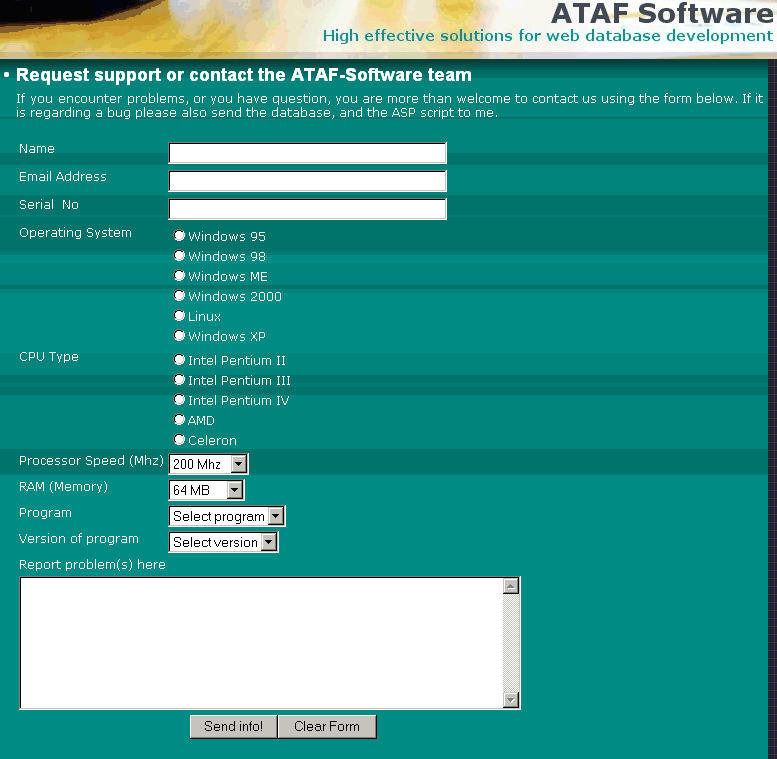The image size is (777, 759).
Task: Click the Send info! button
Action: (x=233, y=726)
